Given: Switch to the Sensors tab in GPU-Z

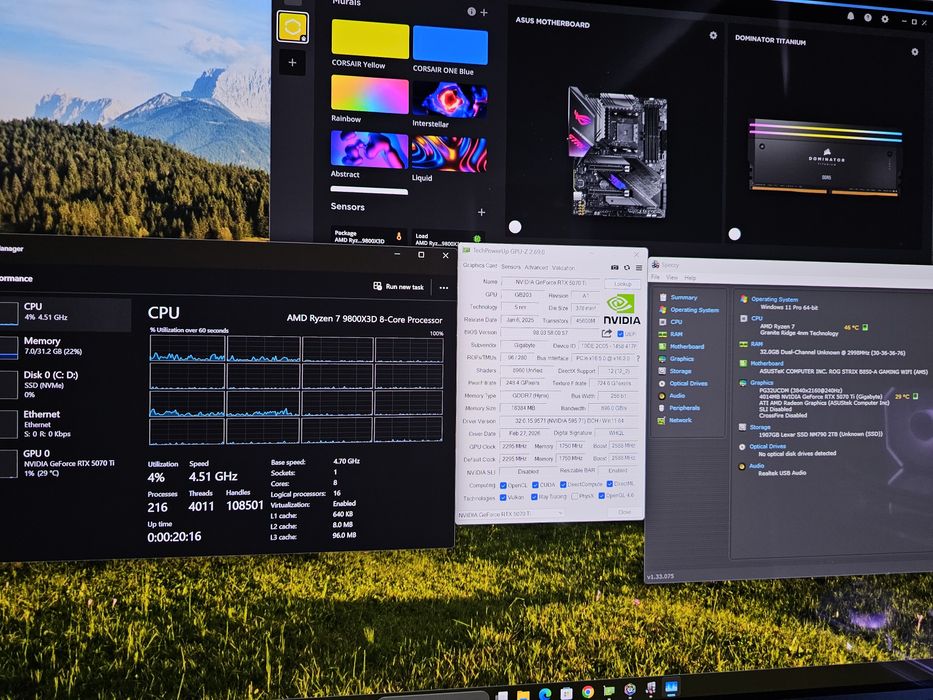Looking at the screenshot, I should [511, 267].
